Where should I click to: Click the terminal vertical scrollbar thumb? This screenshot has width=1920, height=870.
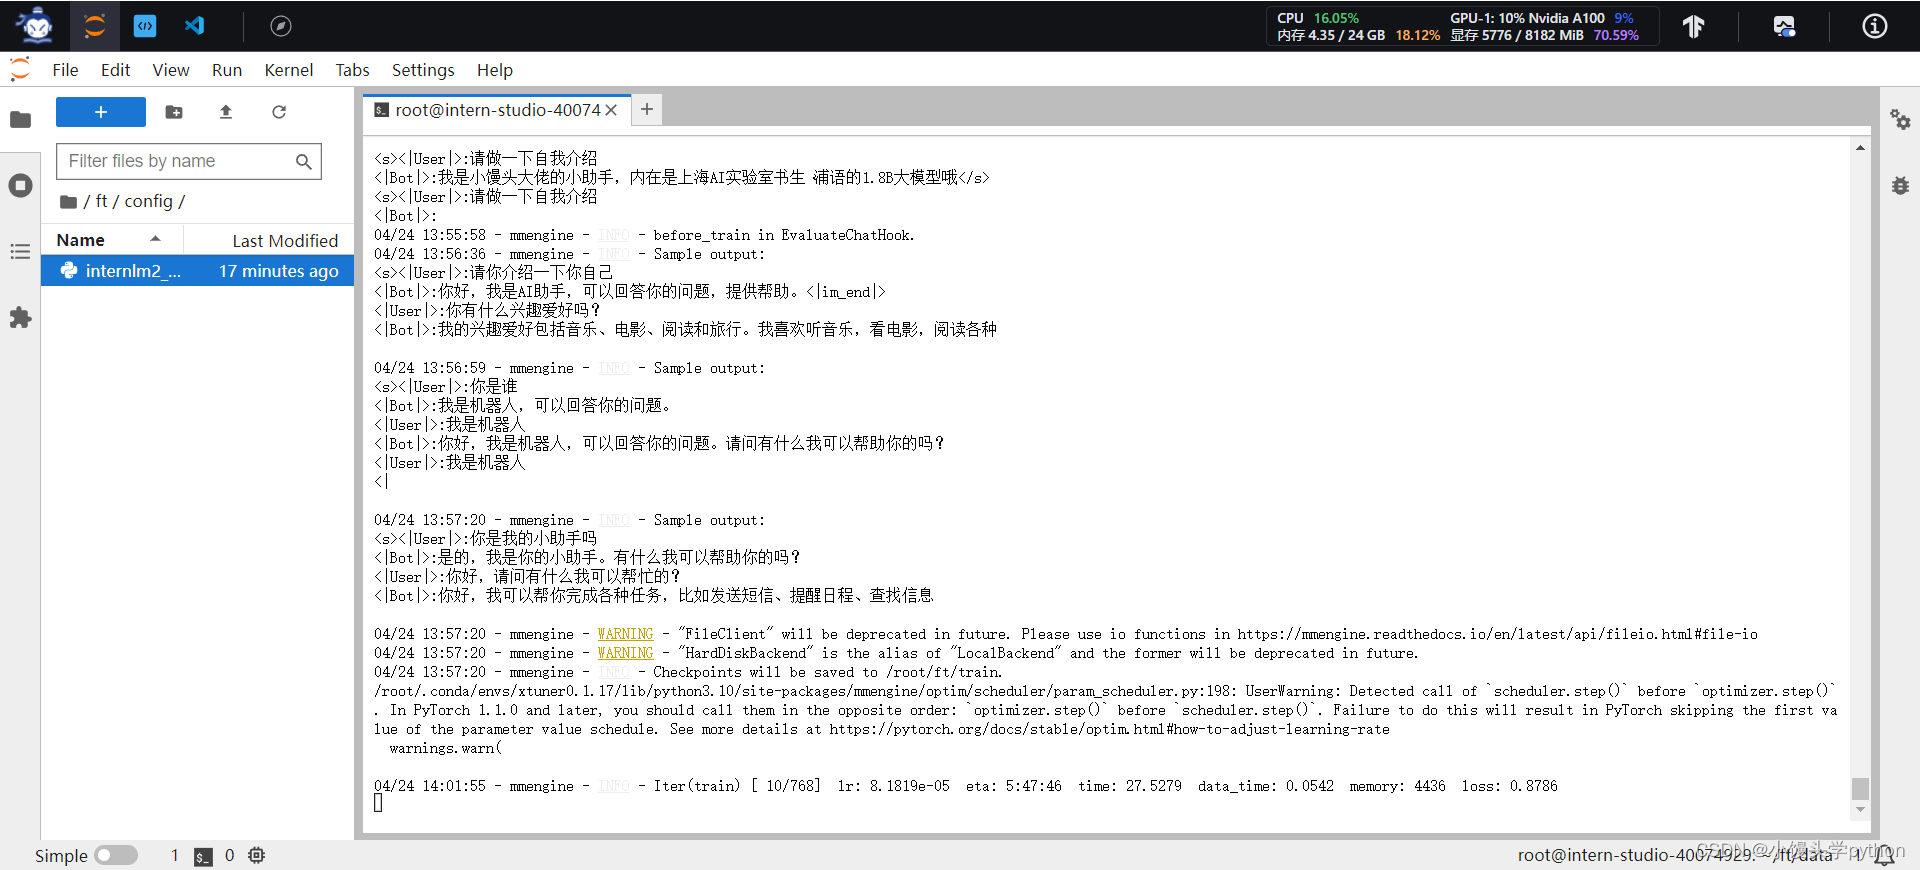(x=1860, y=788)
